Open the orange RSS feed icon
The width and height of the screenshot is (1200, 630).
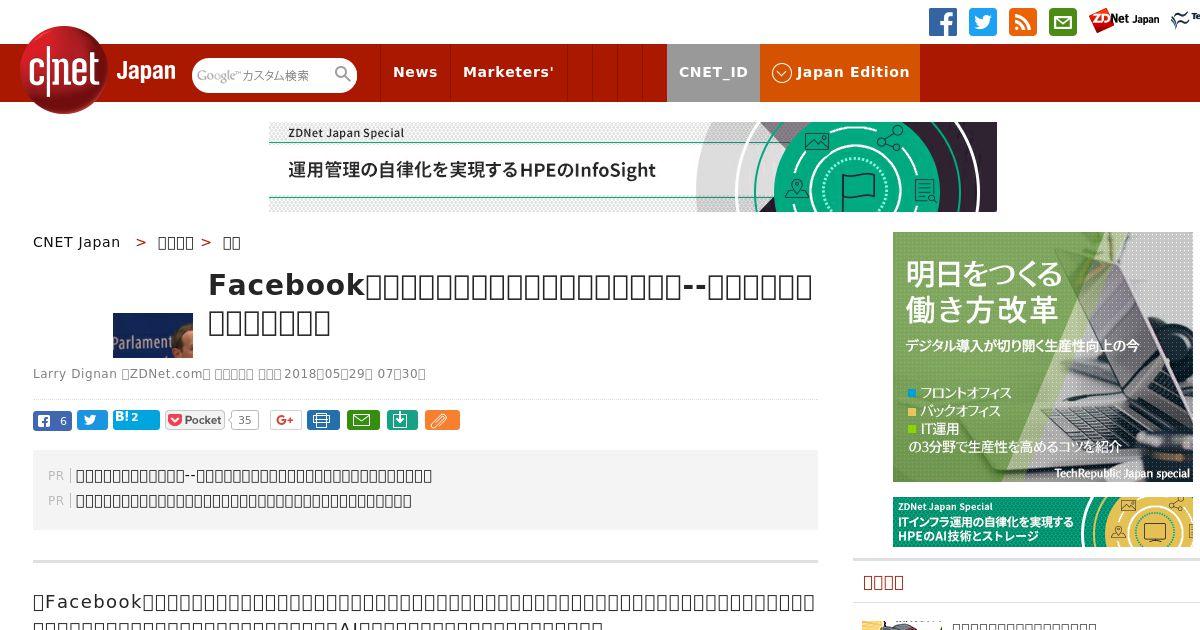click(x=1023, y=22)
